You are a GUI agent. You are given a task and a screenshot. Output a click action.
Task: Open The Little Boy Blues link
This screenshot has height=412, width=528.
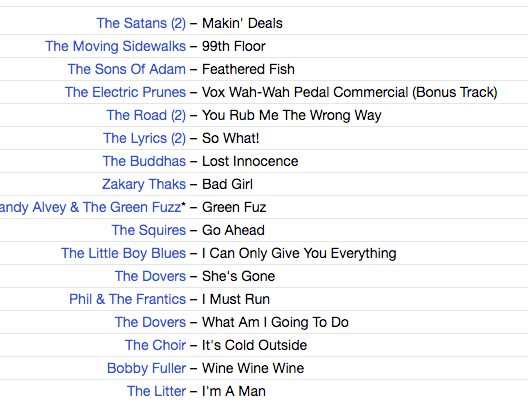123,253
